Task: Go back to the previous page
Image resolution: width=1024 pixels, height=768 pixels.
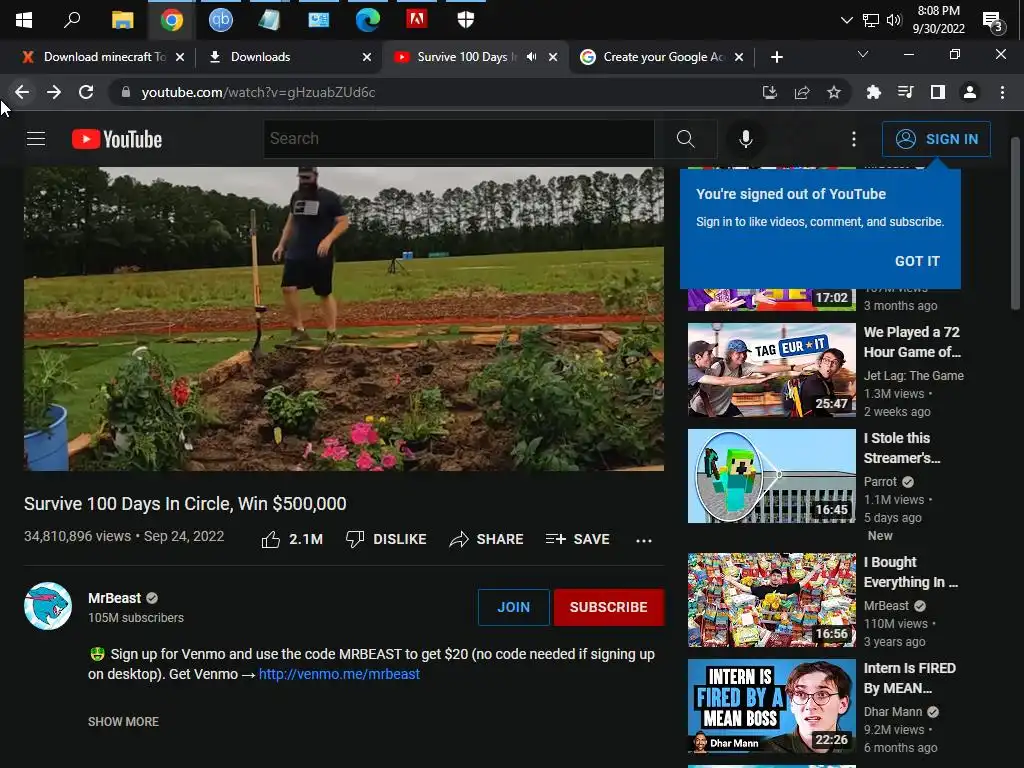Action: click(x=22, y=93)
